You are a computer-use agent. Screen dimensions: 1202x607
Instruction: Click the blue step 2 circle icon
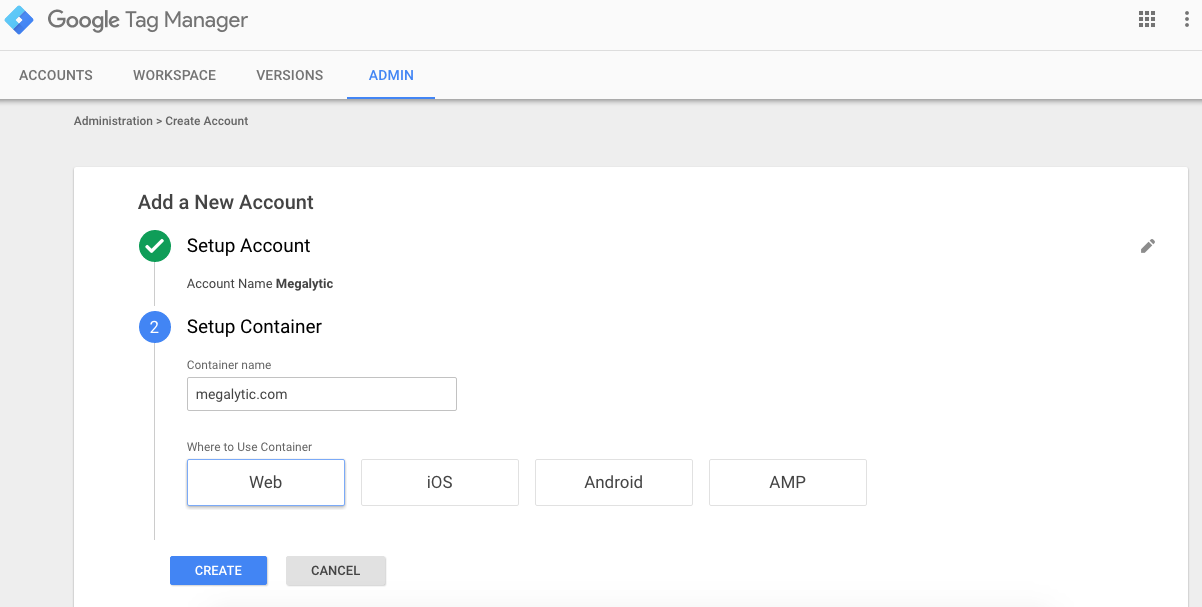tap(154, 327)
